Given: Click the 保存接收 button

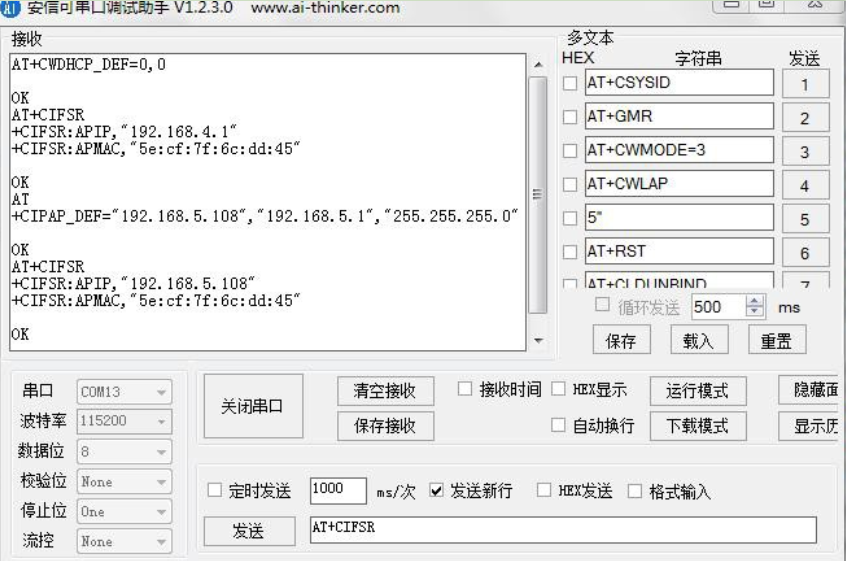Looking at the screenshot, I should pyautogui.click(x=385, y=426).
